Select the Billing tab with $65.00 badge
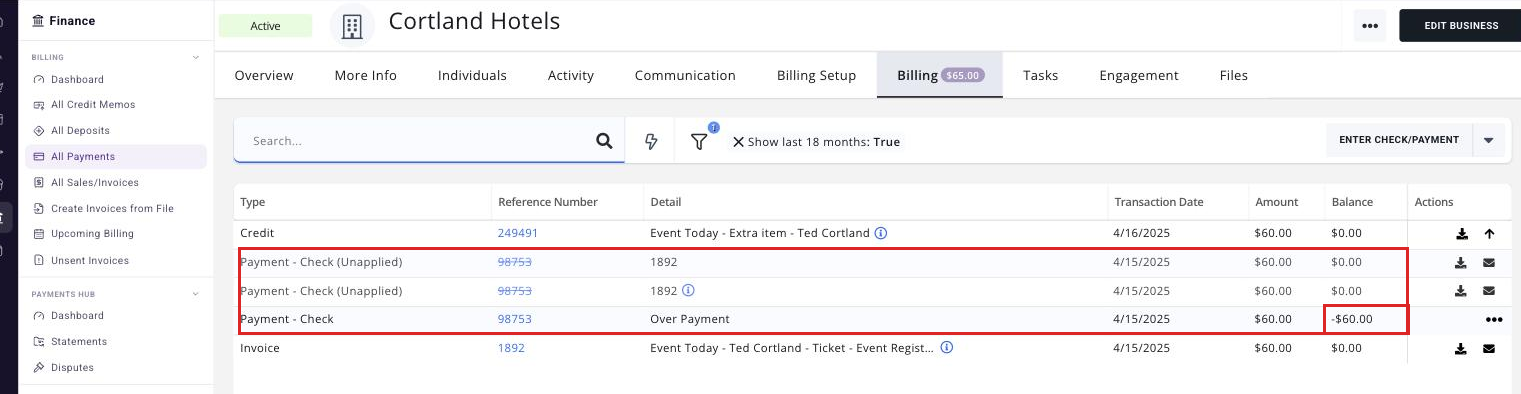 point(940,75)
